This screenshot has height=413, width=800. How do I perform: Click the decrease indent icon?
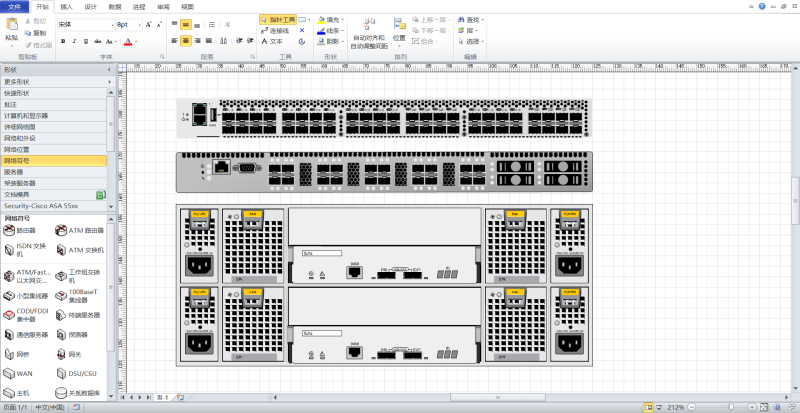coord(238,41)
